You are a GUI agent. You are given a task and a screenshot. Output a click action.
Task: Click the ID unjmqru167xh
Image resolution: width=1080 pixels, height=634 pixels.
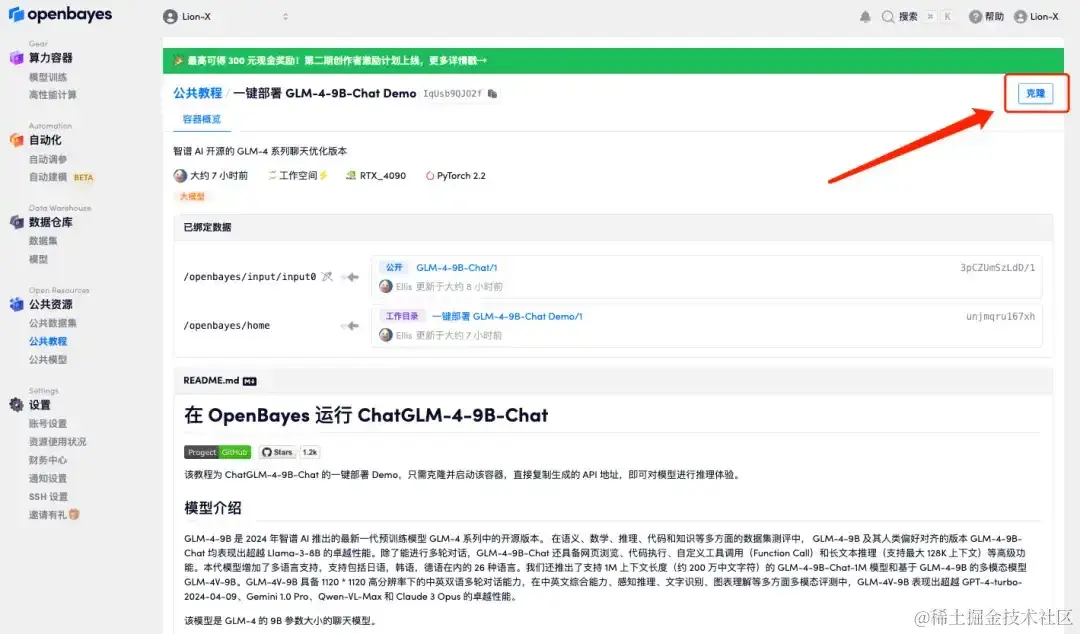pos(1000,316)
